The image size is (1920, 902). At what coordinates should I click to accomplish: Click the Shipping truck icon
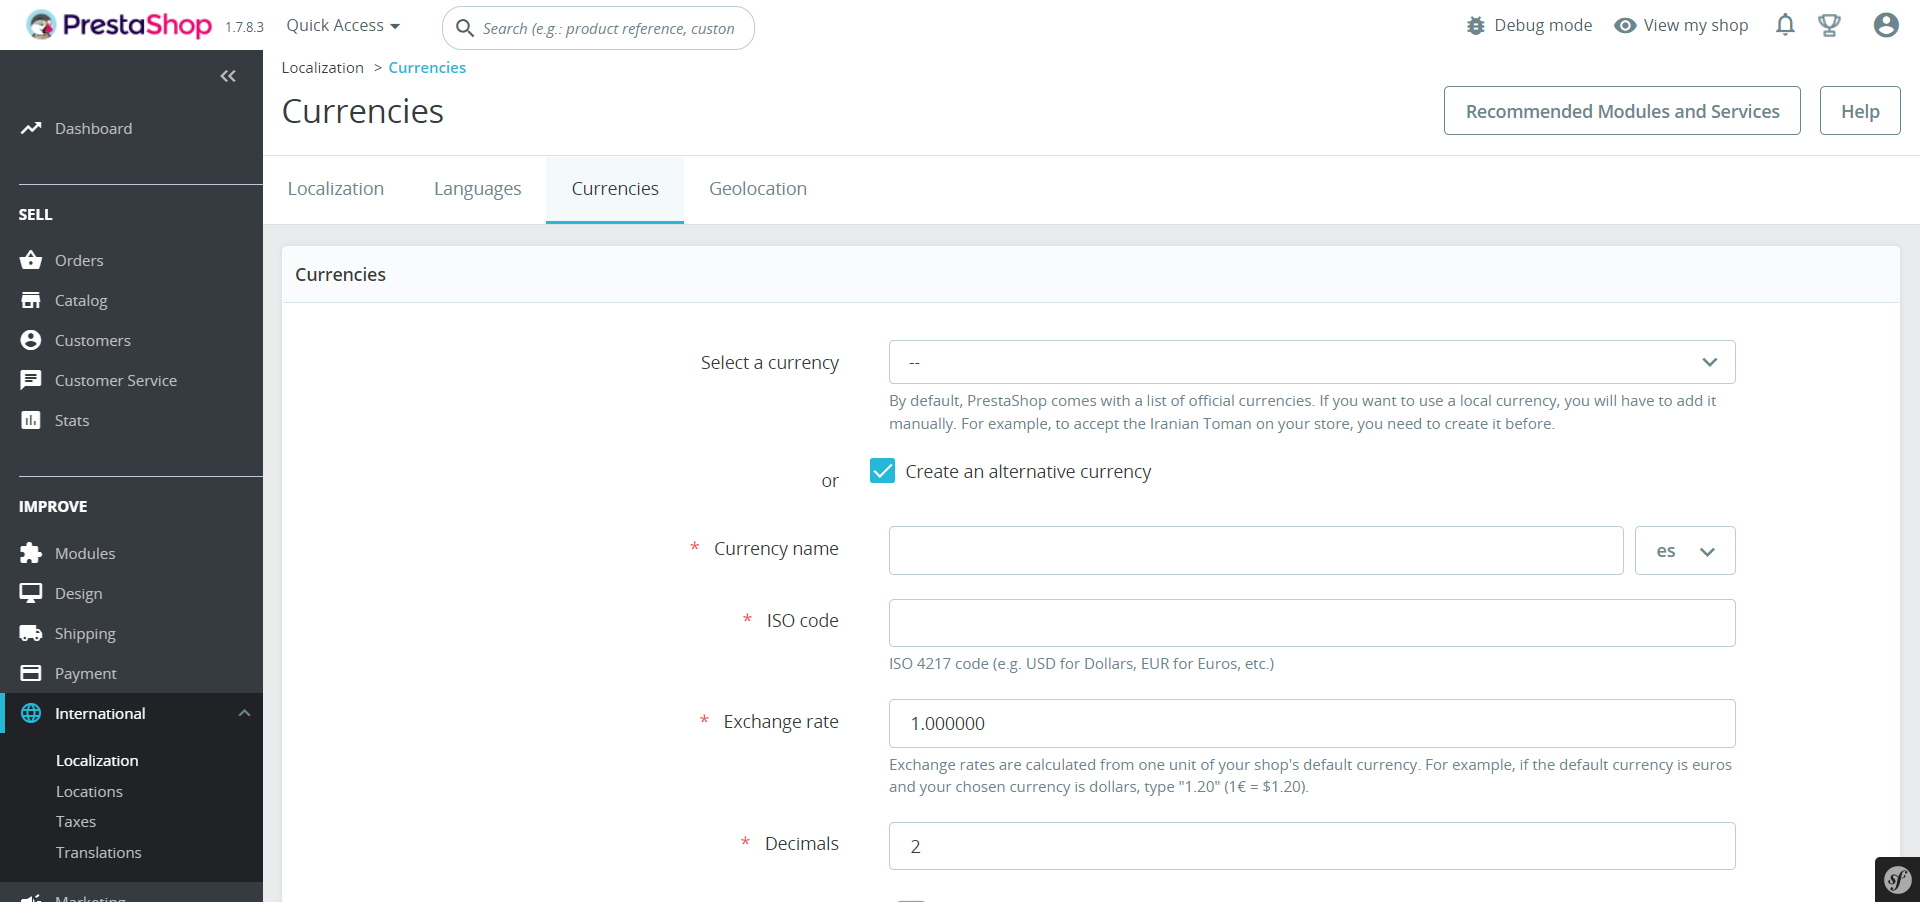(x=31, y=633)
